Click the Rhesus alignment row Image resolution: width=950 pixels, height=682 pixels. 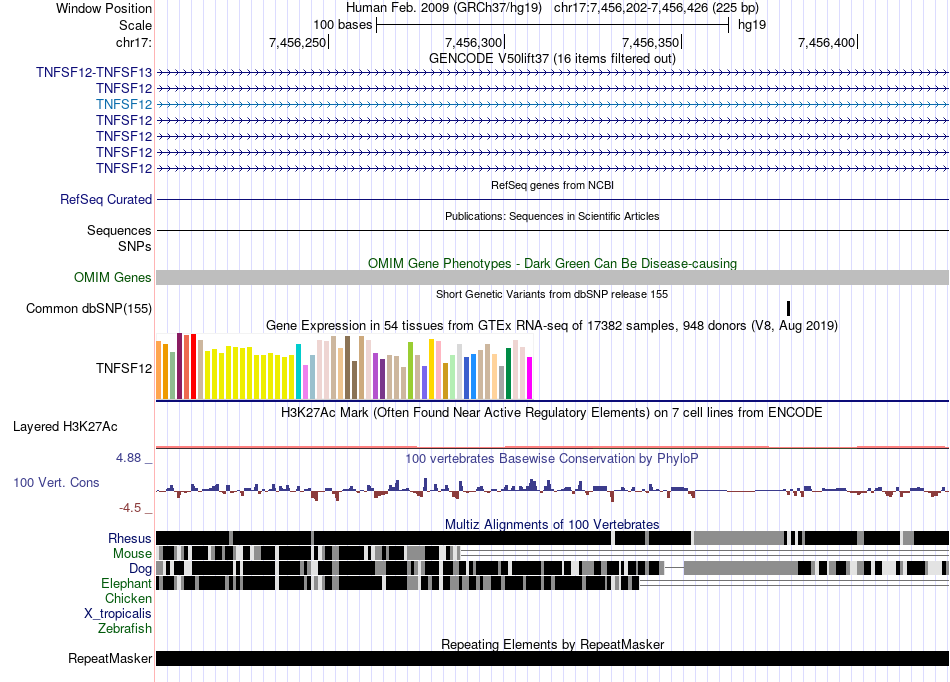pyautogui.click(x=552, y=538)
